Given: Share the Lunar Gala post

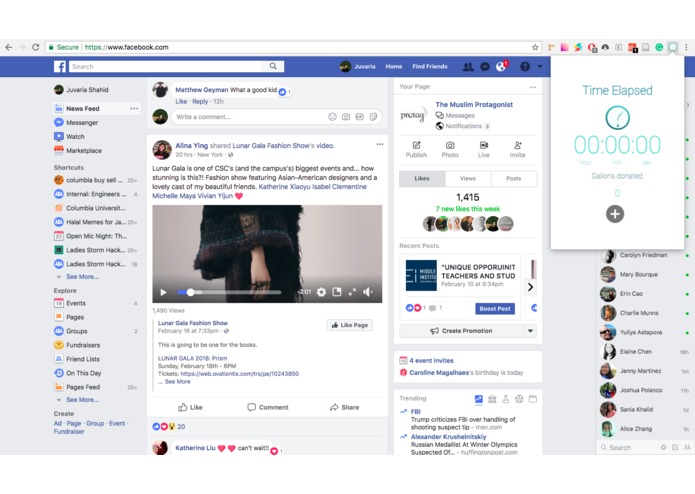Looking at the screenshot, I should [344, 407].
